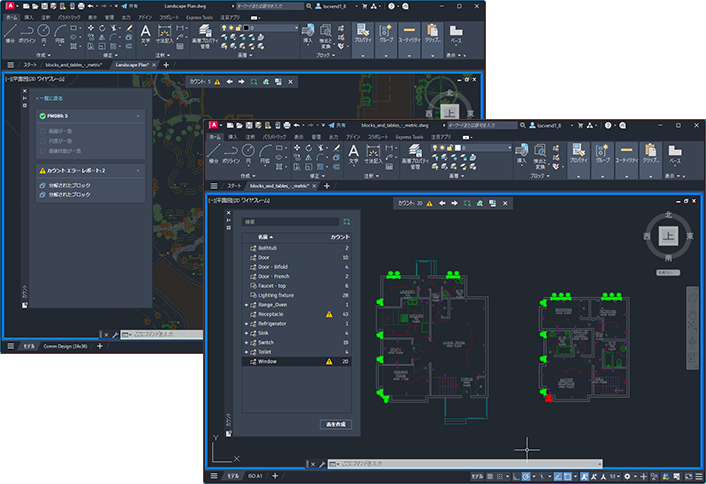Expand the Switch row in count list
This screenshot has width=706, height=484.
pyautogui.click(x=246, y=343)
